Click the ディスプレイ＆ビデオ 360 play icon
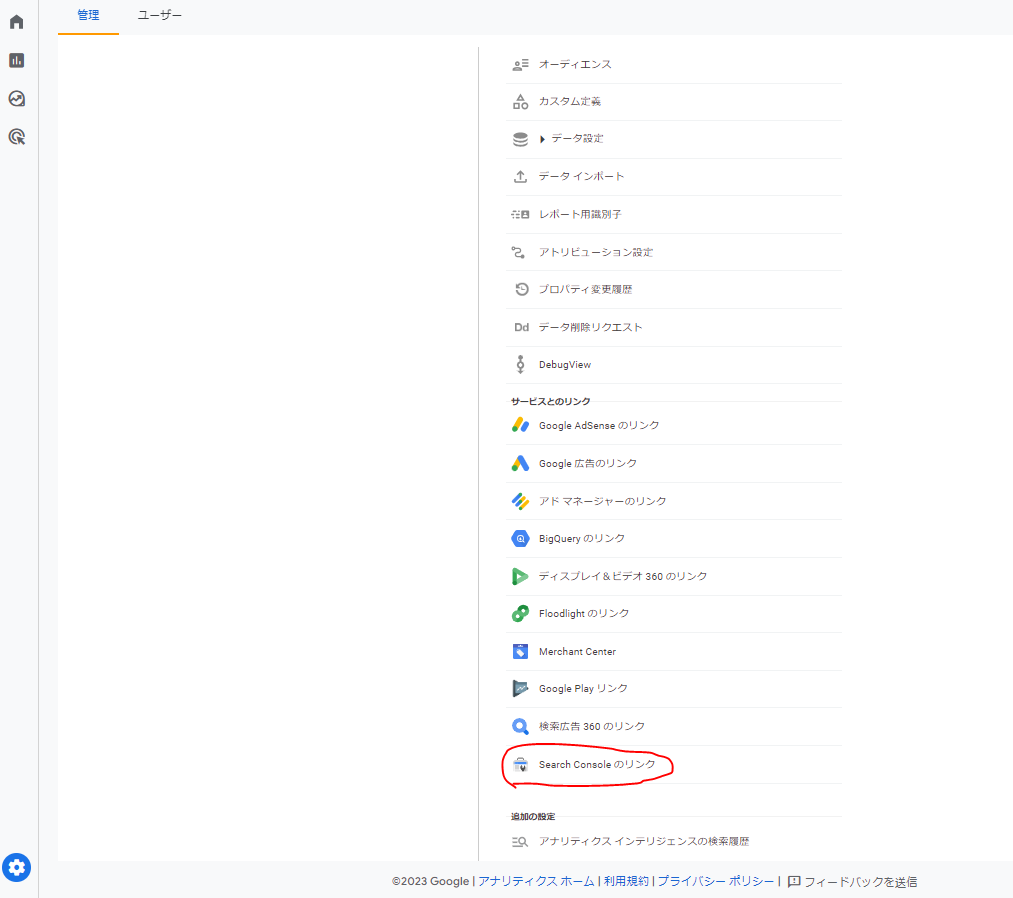 point(520,576)
